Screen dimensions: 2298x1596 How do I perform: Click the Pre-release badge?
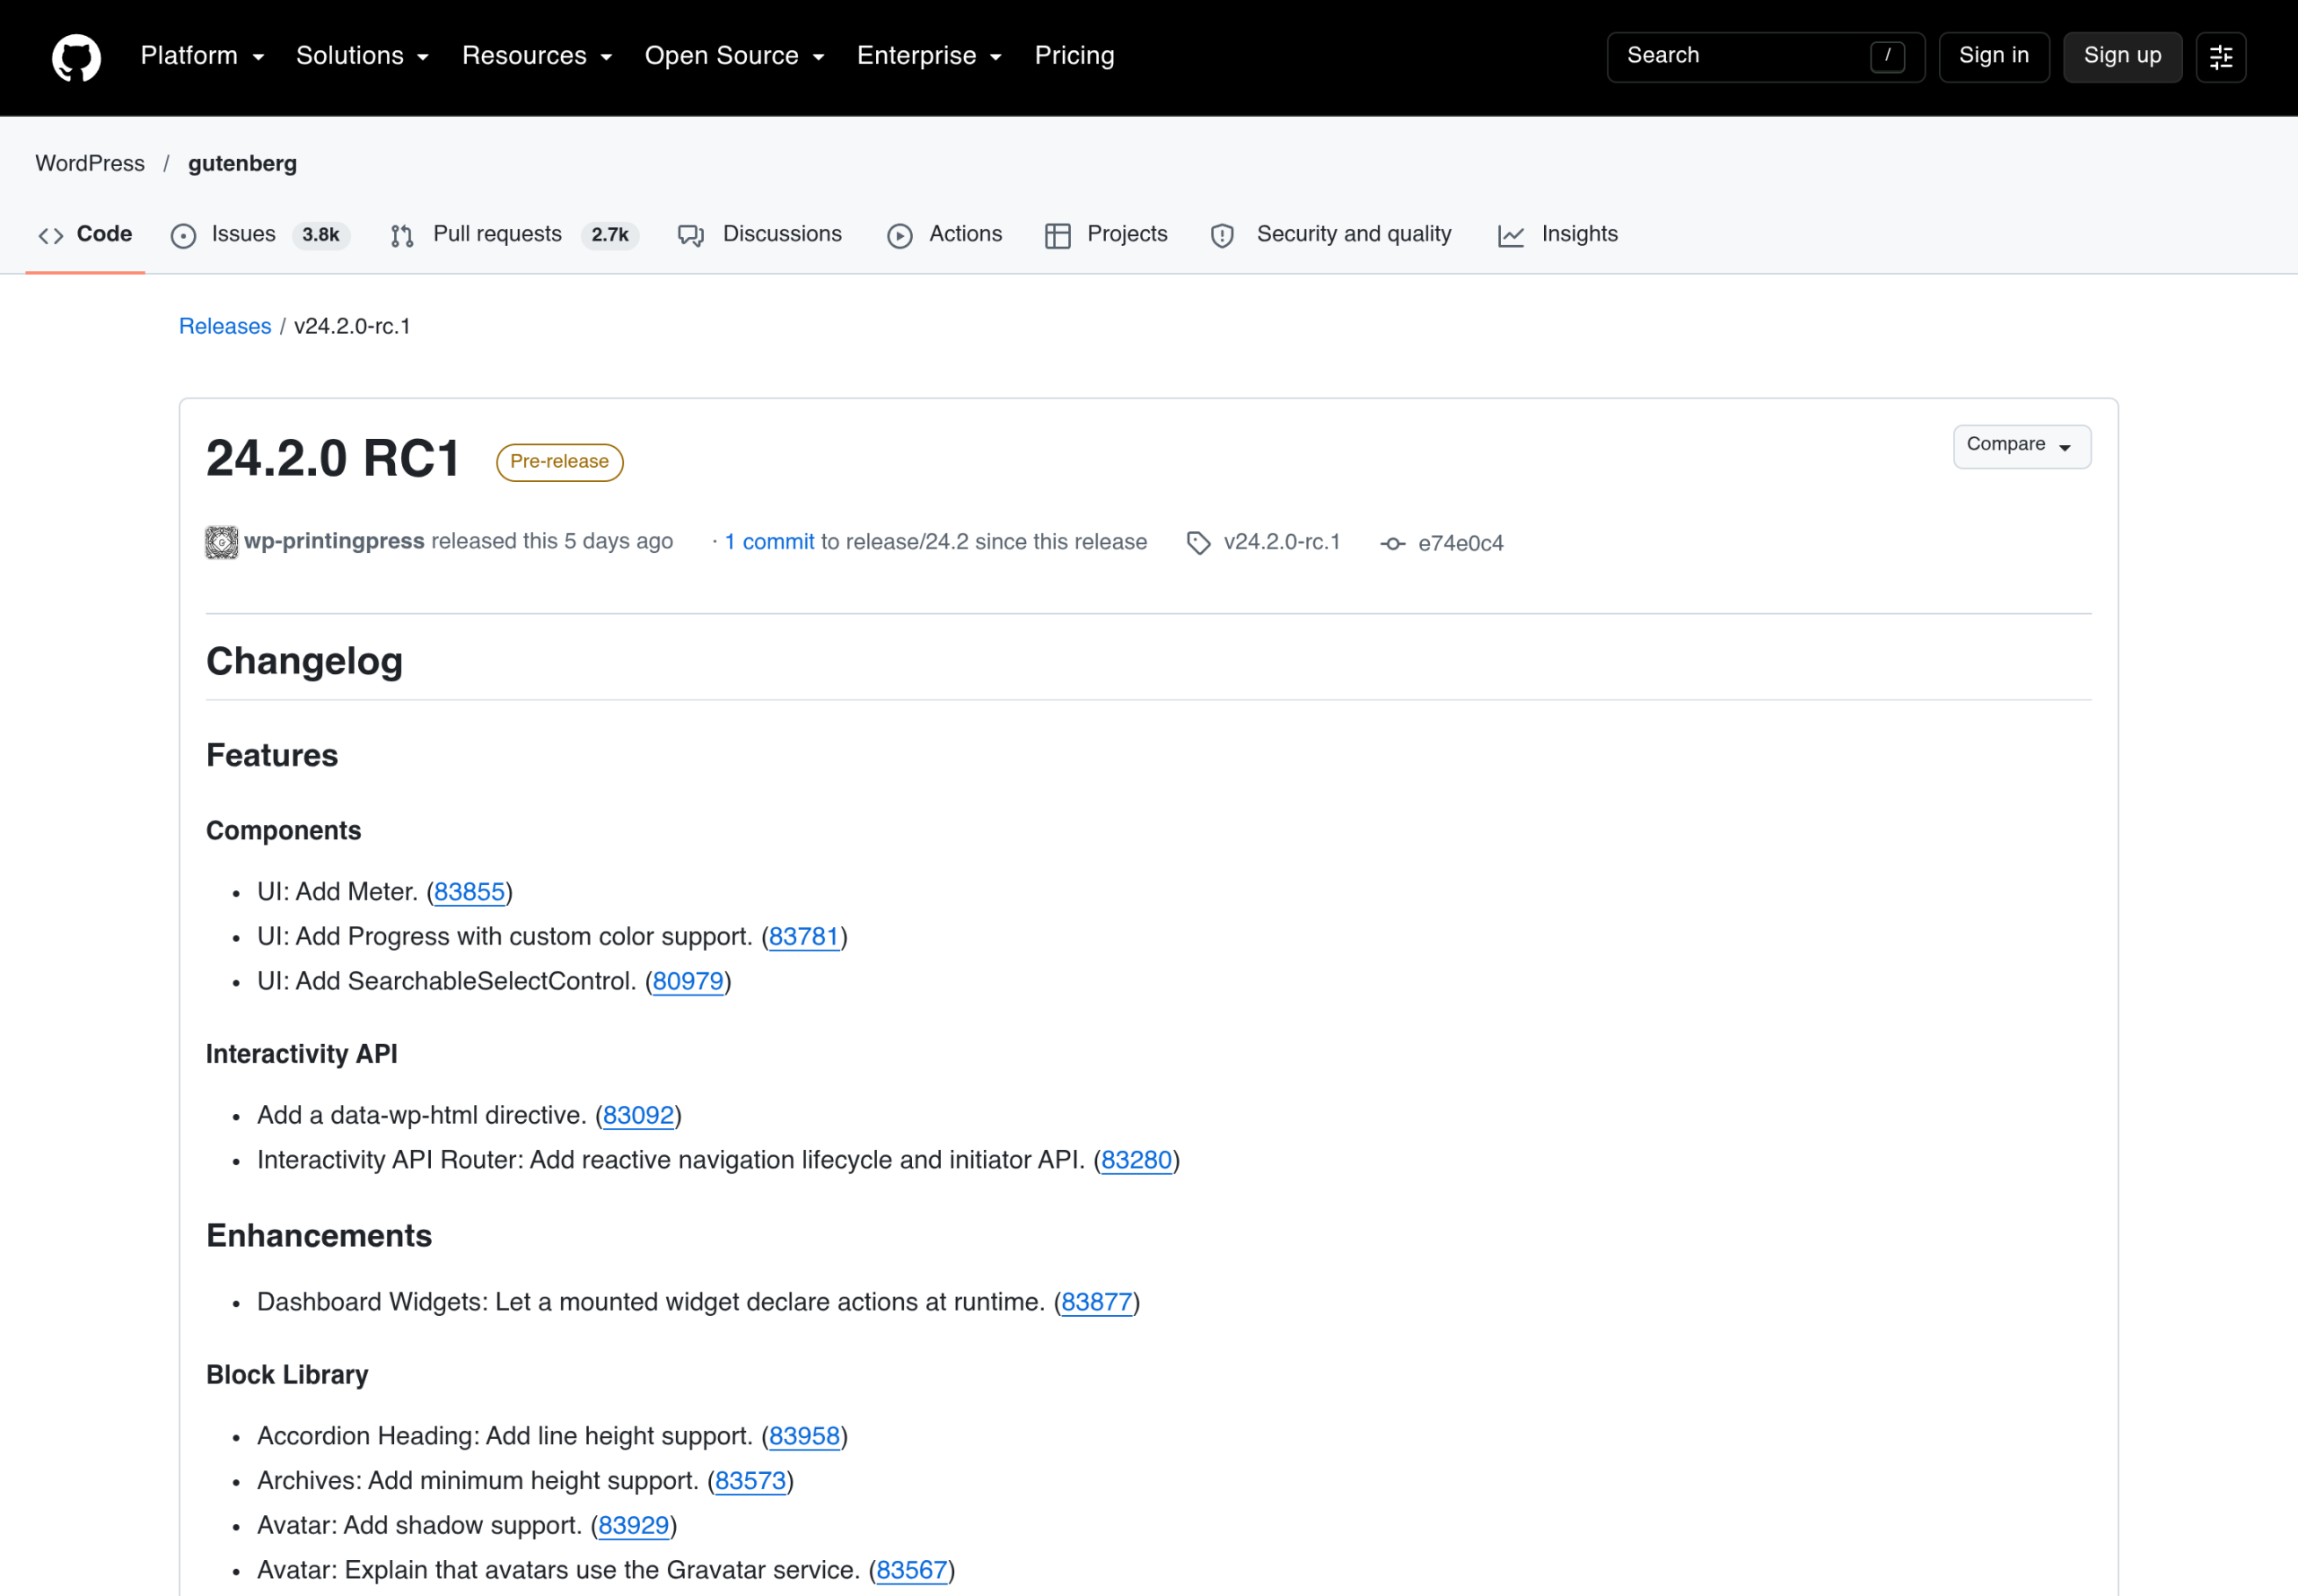[x=559, y=462]
